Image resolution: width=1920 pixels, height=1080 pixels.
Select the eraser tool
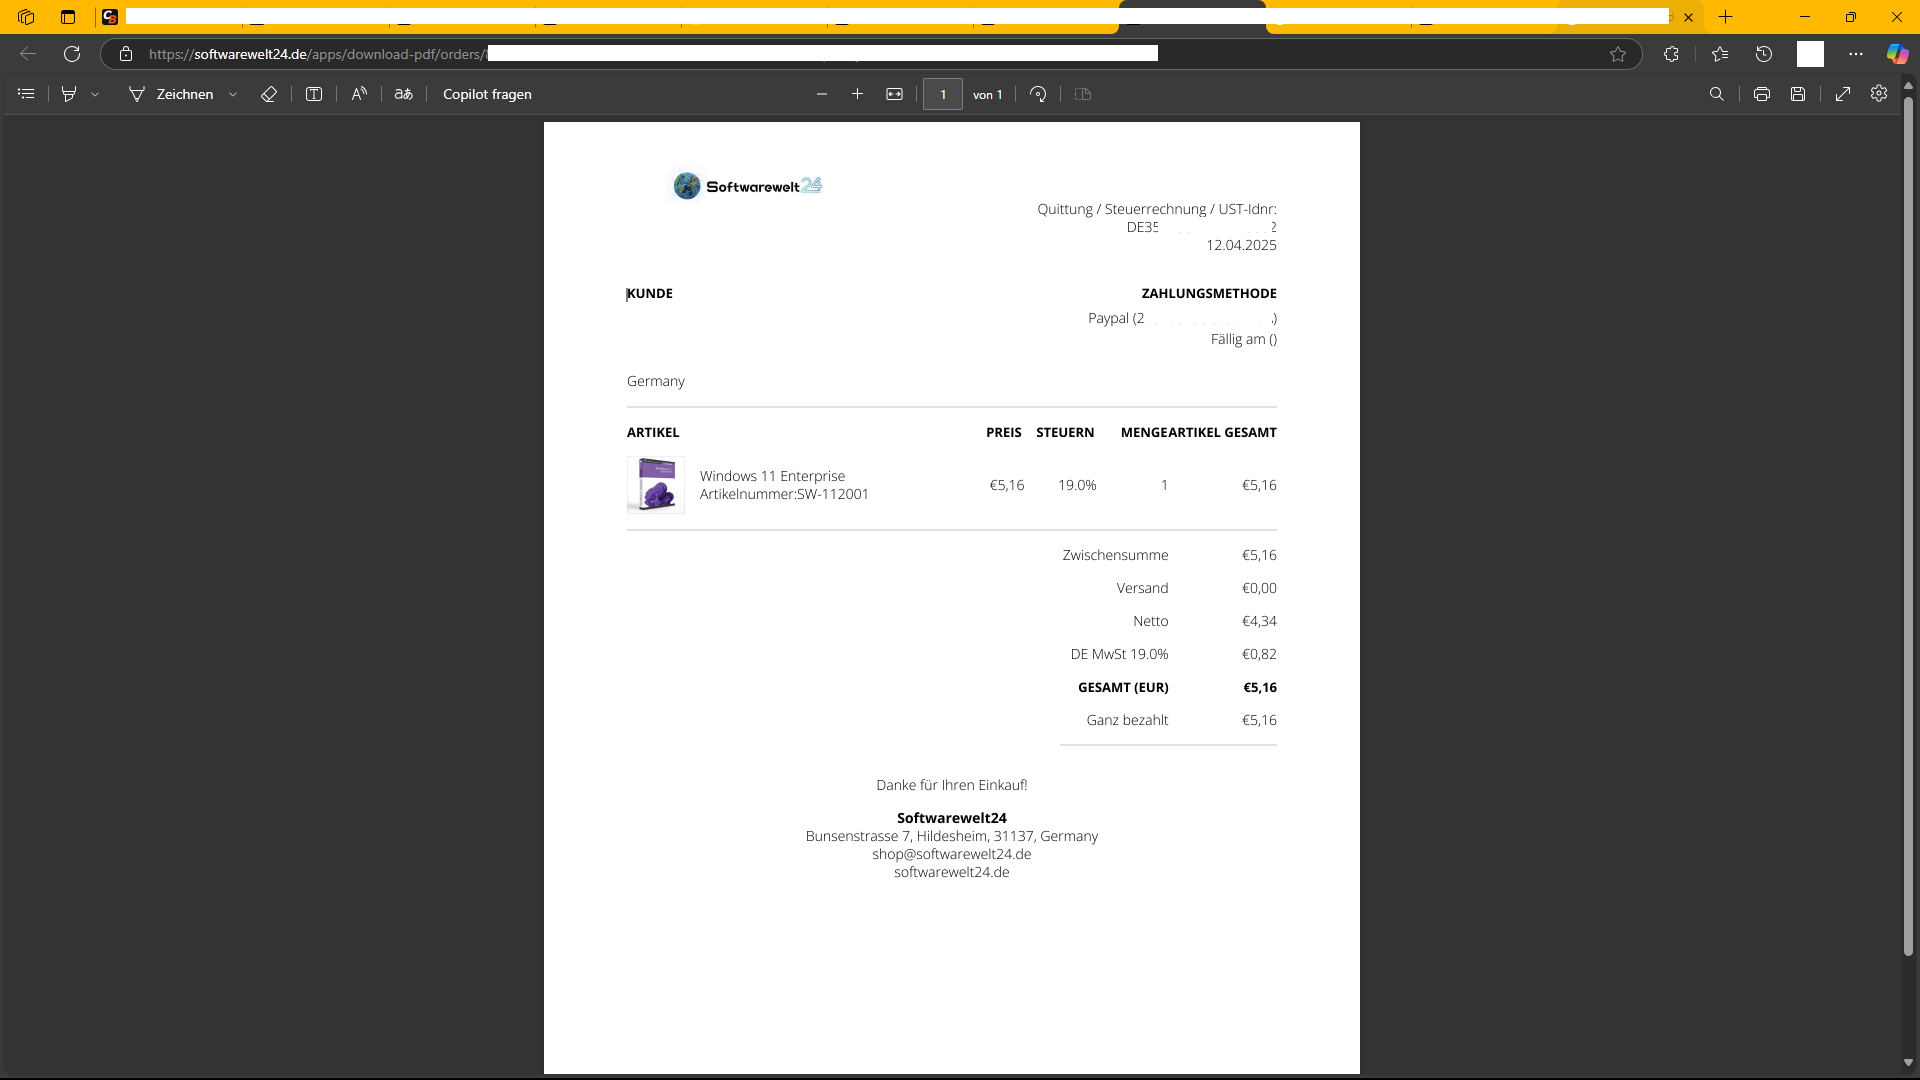coord(269,94)
